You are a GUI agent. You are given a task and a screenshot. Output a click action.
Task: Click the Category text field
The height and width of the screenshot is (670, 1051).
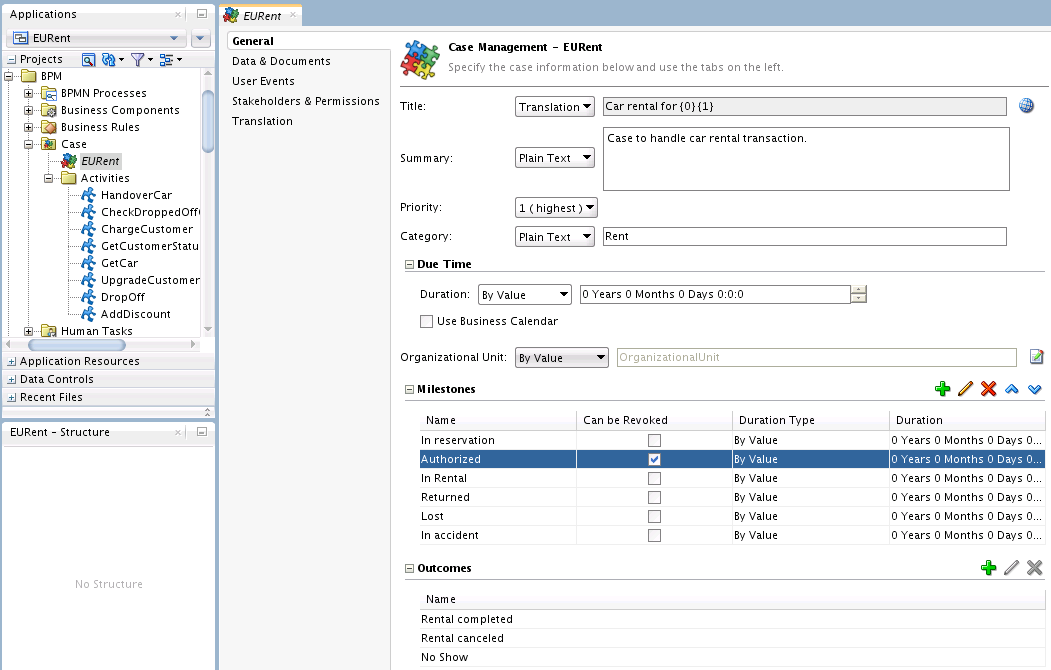tap(804, 237)
